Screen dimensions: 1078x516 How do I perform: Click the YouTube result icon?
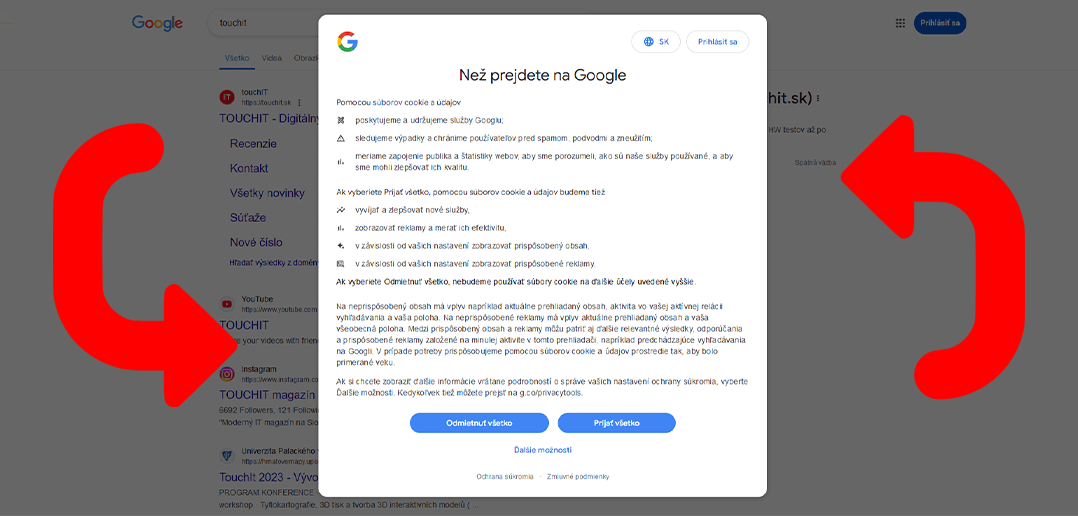(227, 303)
